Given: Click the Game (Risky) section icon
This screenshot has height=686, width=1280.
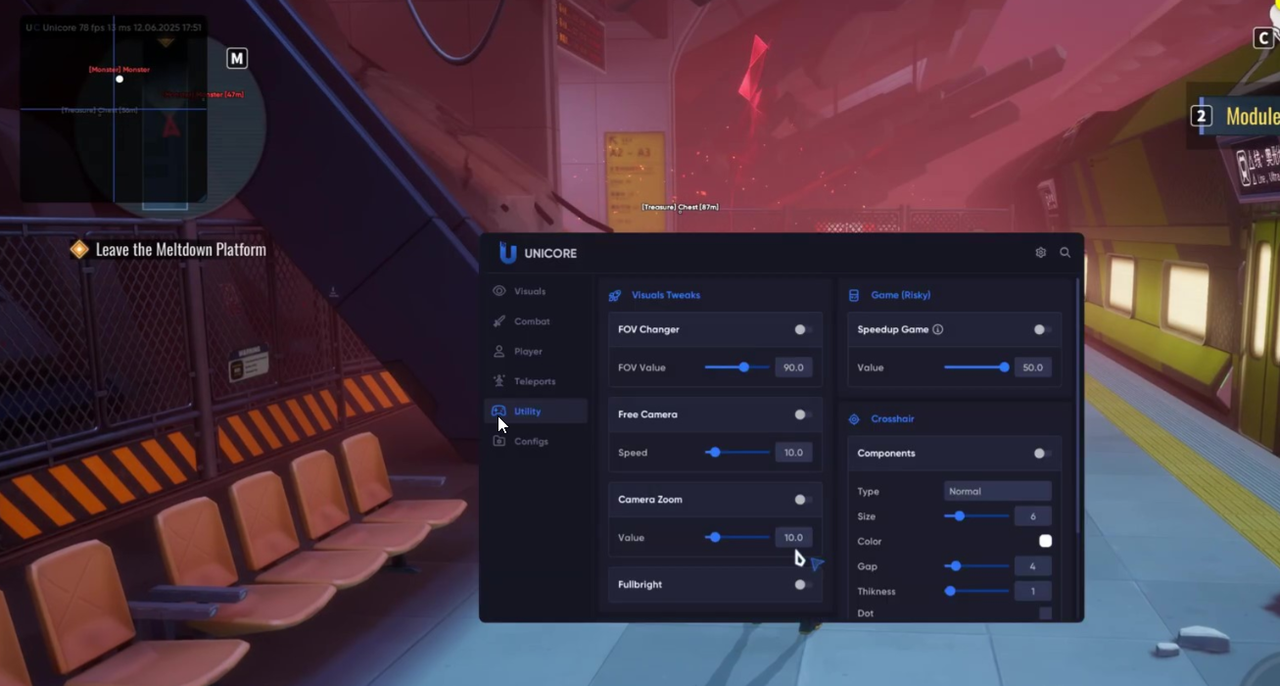Looking at the screenshot, I should 854,295.
